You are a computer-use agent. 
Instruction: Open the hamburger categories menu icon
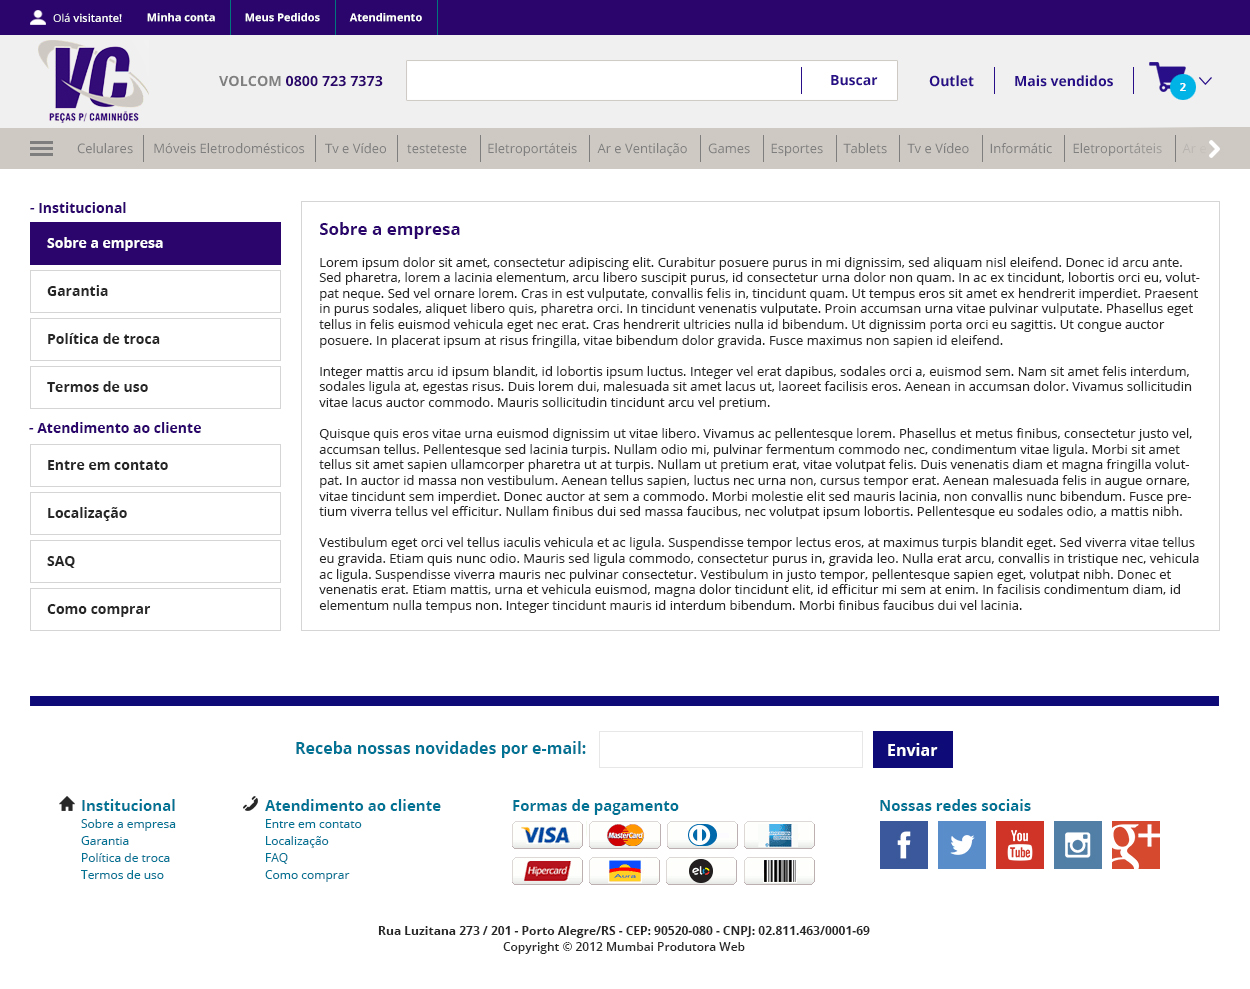41,149
